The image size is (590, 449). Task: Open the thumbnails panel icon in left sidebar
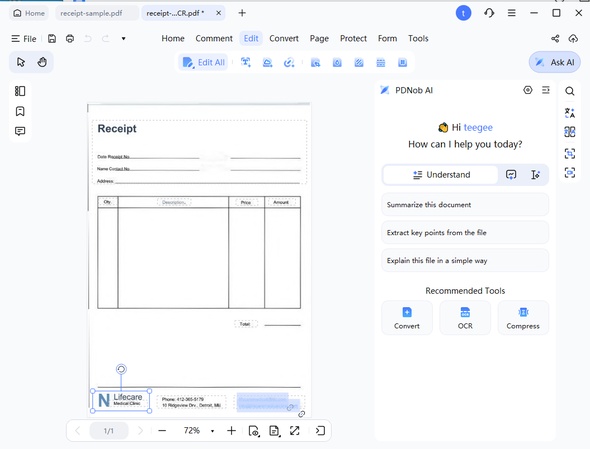(x=20, y=91)
